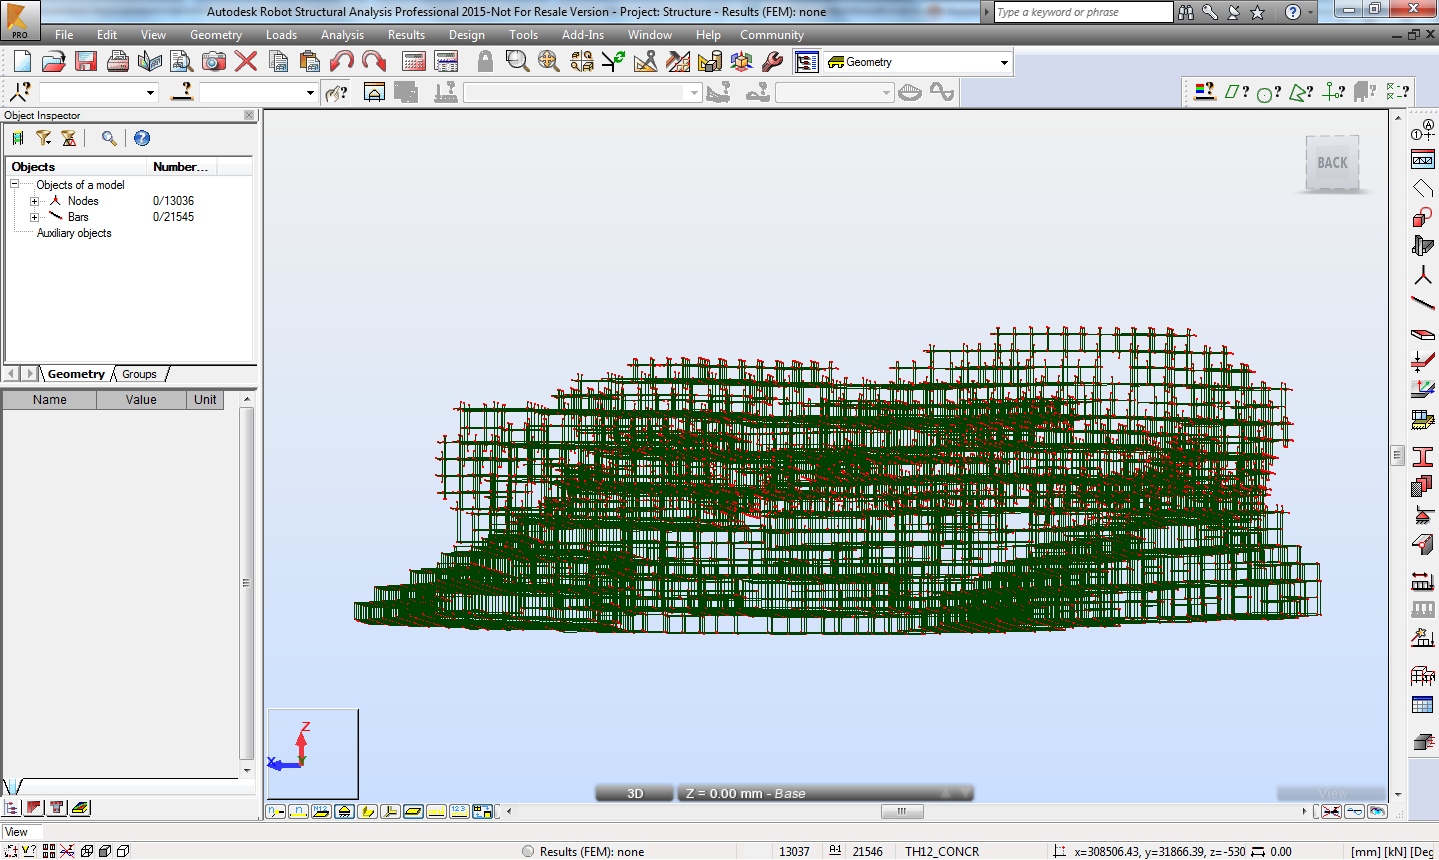
Task: Open the Results menu
Action: point(406,35)
